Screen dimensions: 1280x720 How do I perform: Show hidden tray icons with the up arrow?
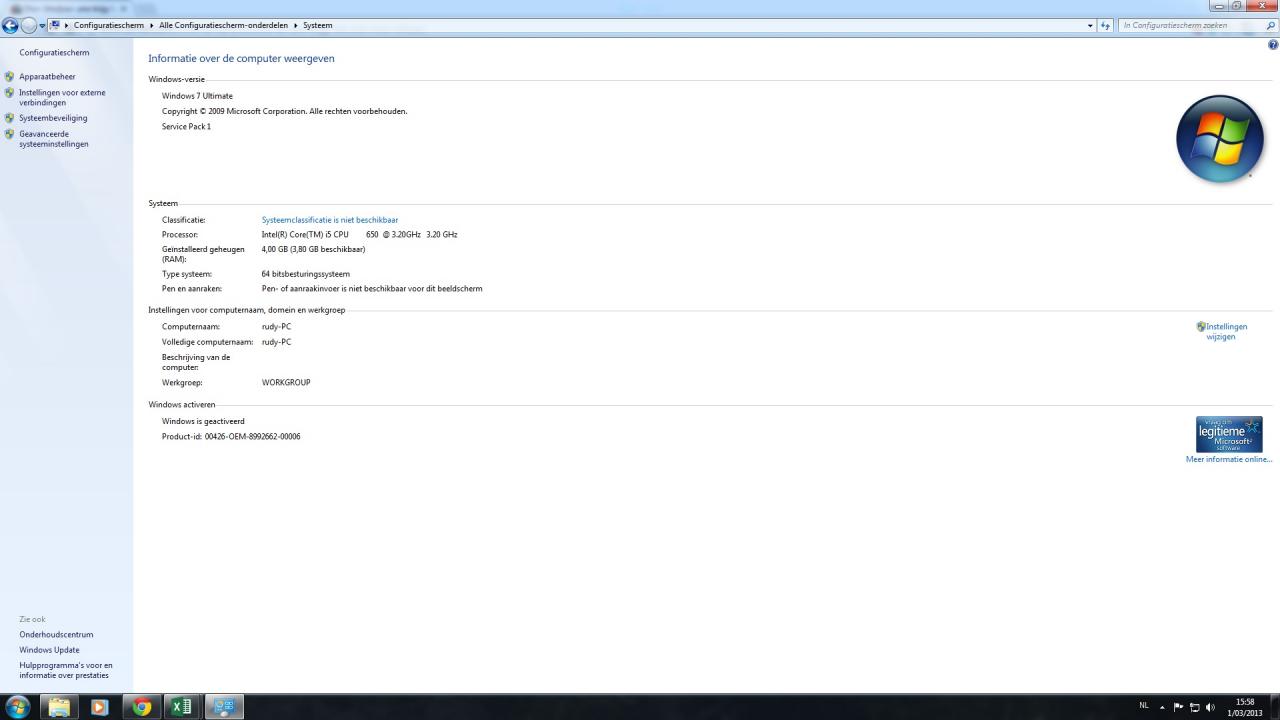1162,707
